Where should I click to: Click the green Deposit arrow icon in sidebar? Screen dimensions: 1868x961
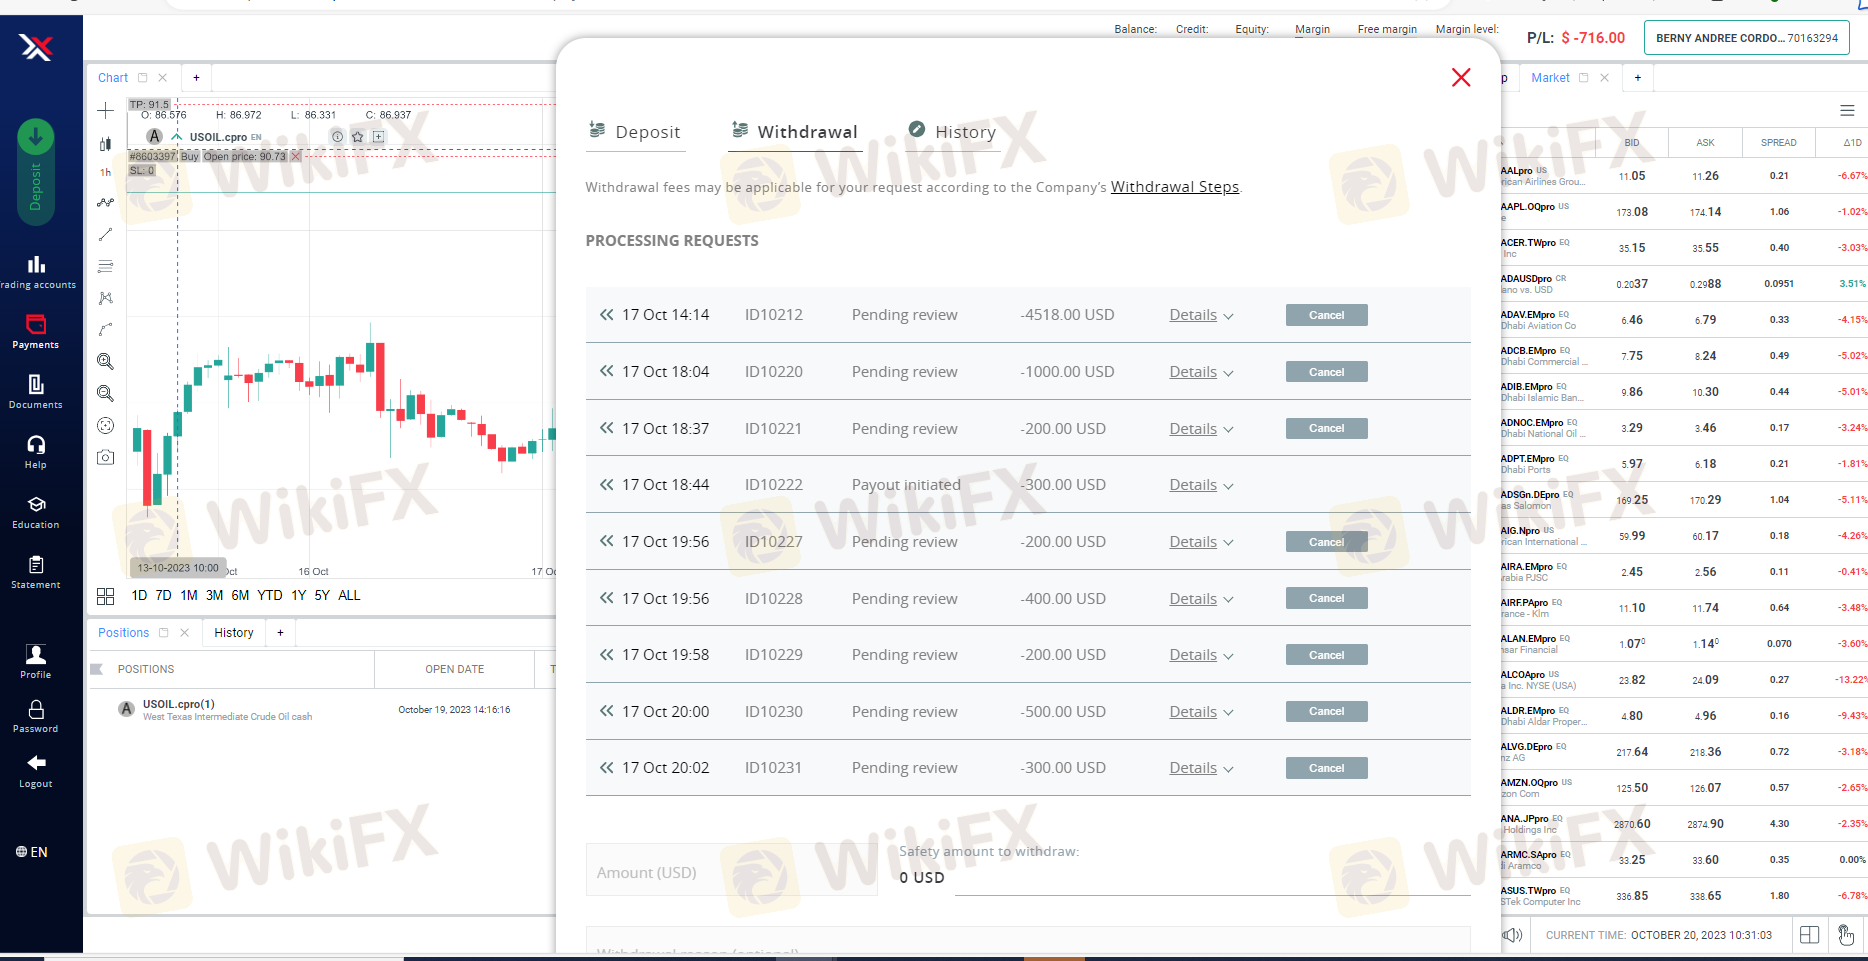(35, 137)
